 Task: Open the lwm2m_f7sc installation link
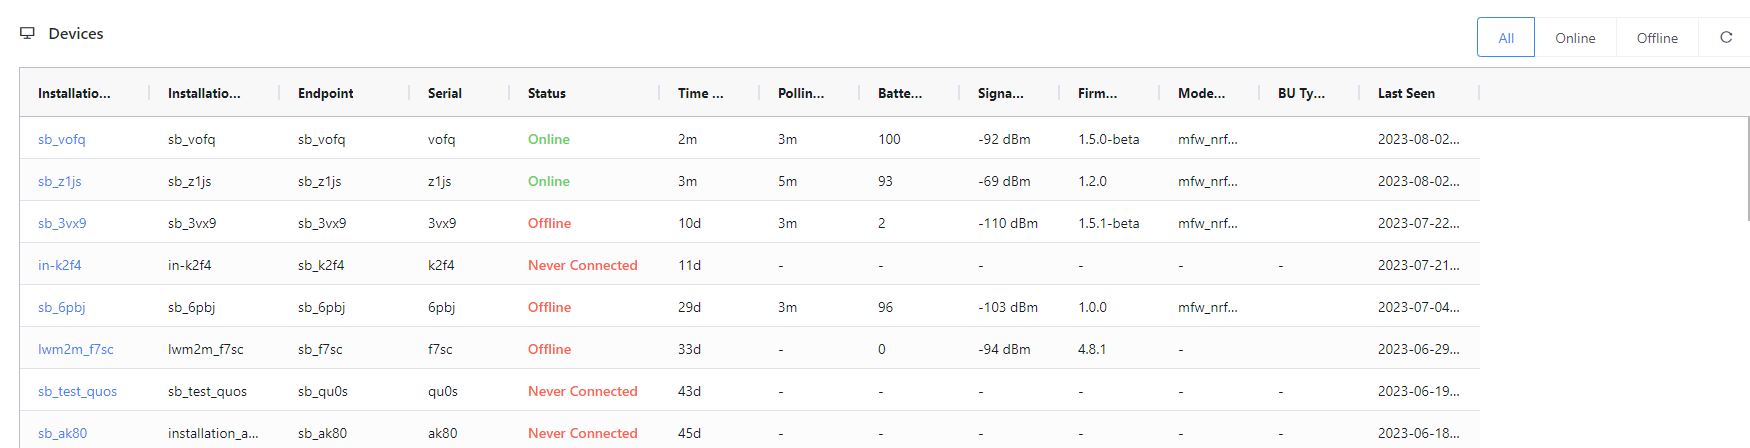click(x=76, y=349)
